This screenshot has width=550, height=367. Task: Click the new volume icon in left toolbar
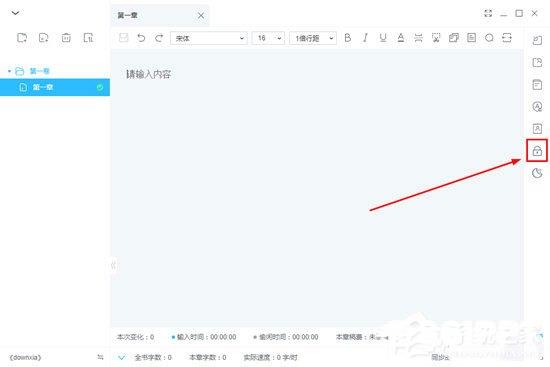[22, 38]
